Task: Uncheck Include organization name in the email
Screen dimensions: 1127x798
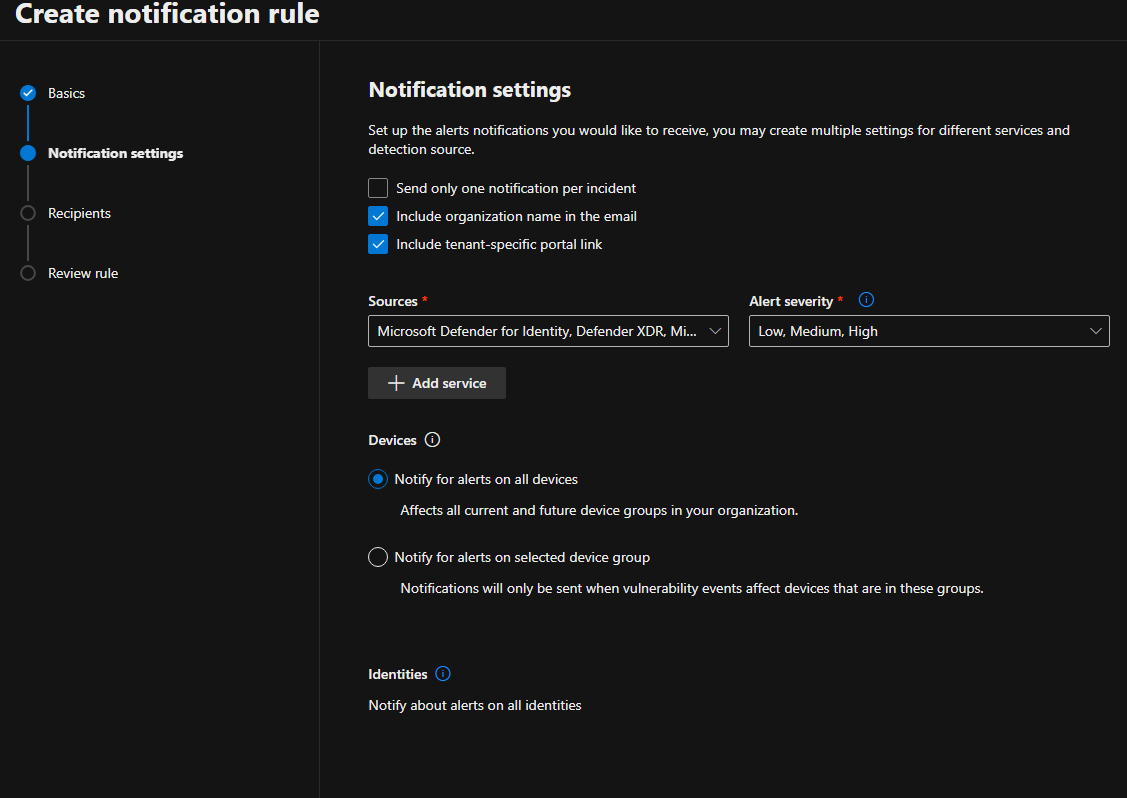Action: (x=378, y=216)
